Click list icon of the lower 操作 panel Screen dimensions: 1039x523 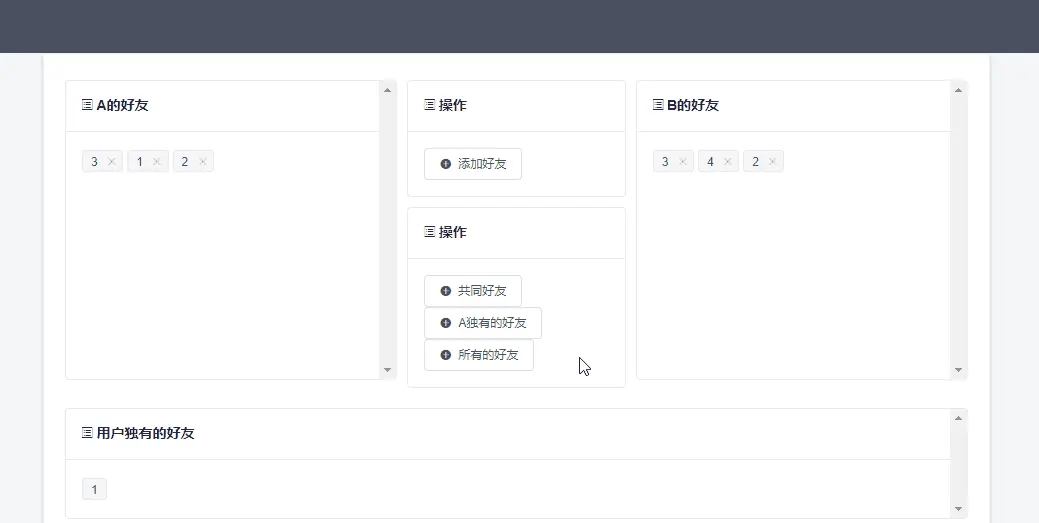429,232
